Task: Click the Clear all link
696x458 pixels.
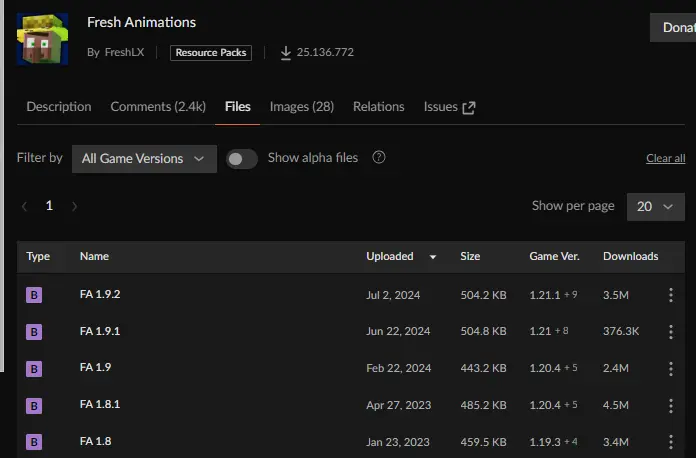Action: point(665,158)
